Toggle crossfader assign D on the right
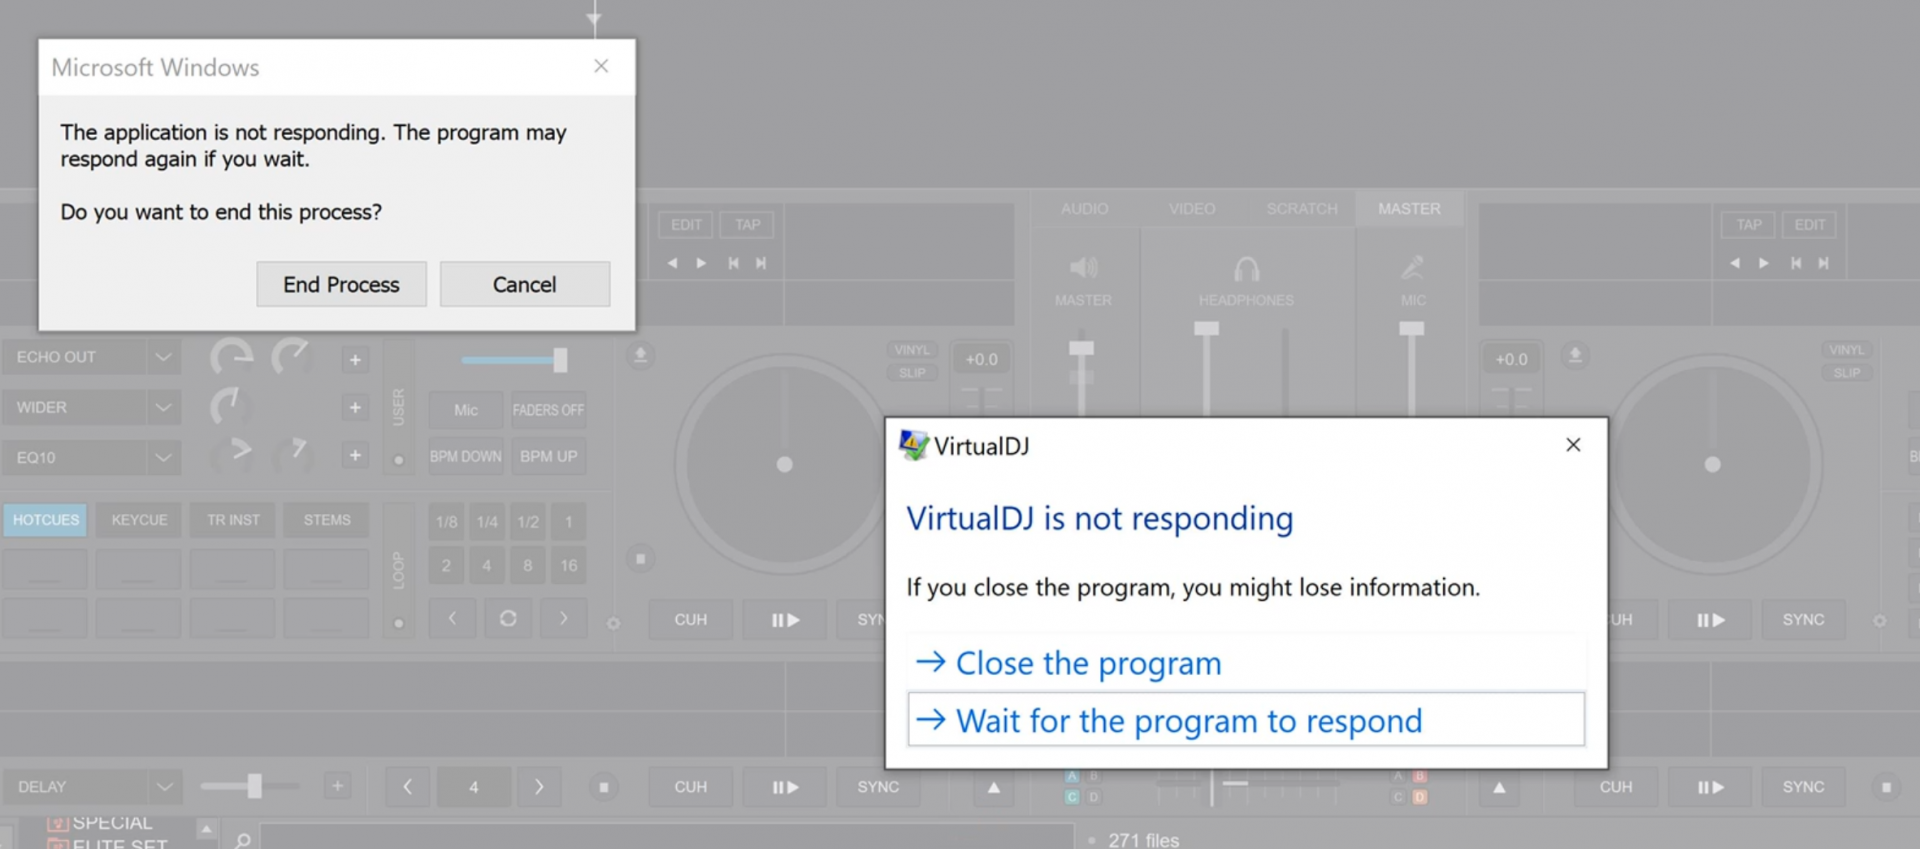 [1420, 797]
